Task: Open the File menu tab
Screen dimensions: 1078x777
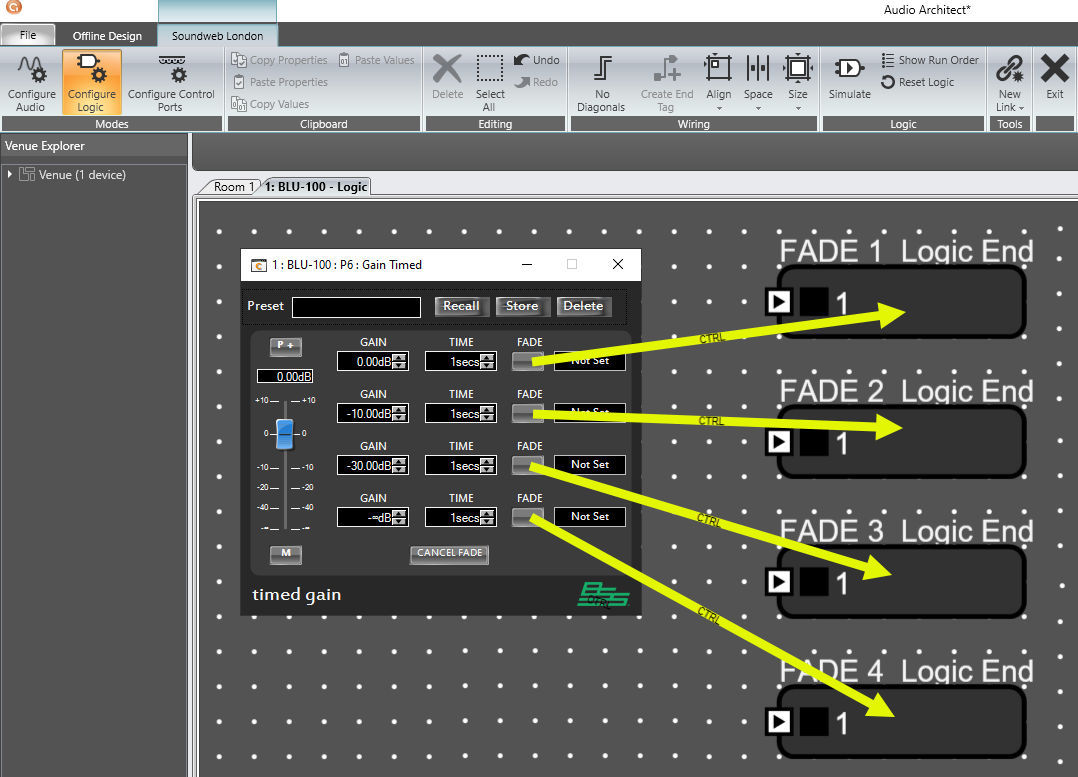Action: (x=28, y=35)
